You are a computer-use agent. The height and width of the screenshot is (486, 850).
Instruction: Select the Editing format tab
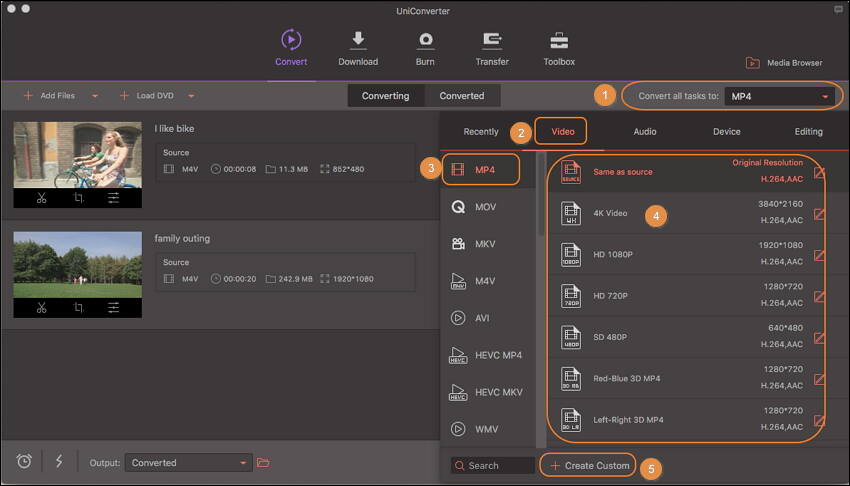pyautogui.click(x=808, y=132)
